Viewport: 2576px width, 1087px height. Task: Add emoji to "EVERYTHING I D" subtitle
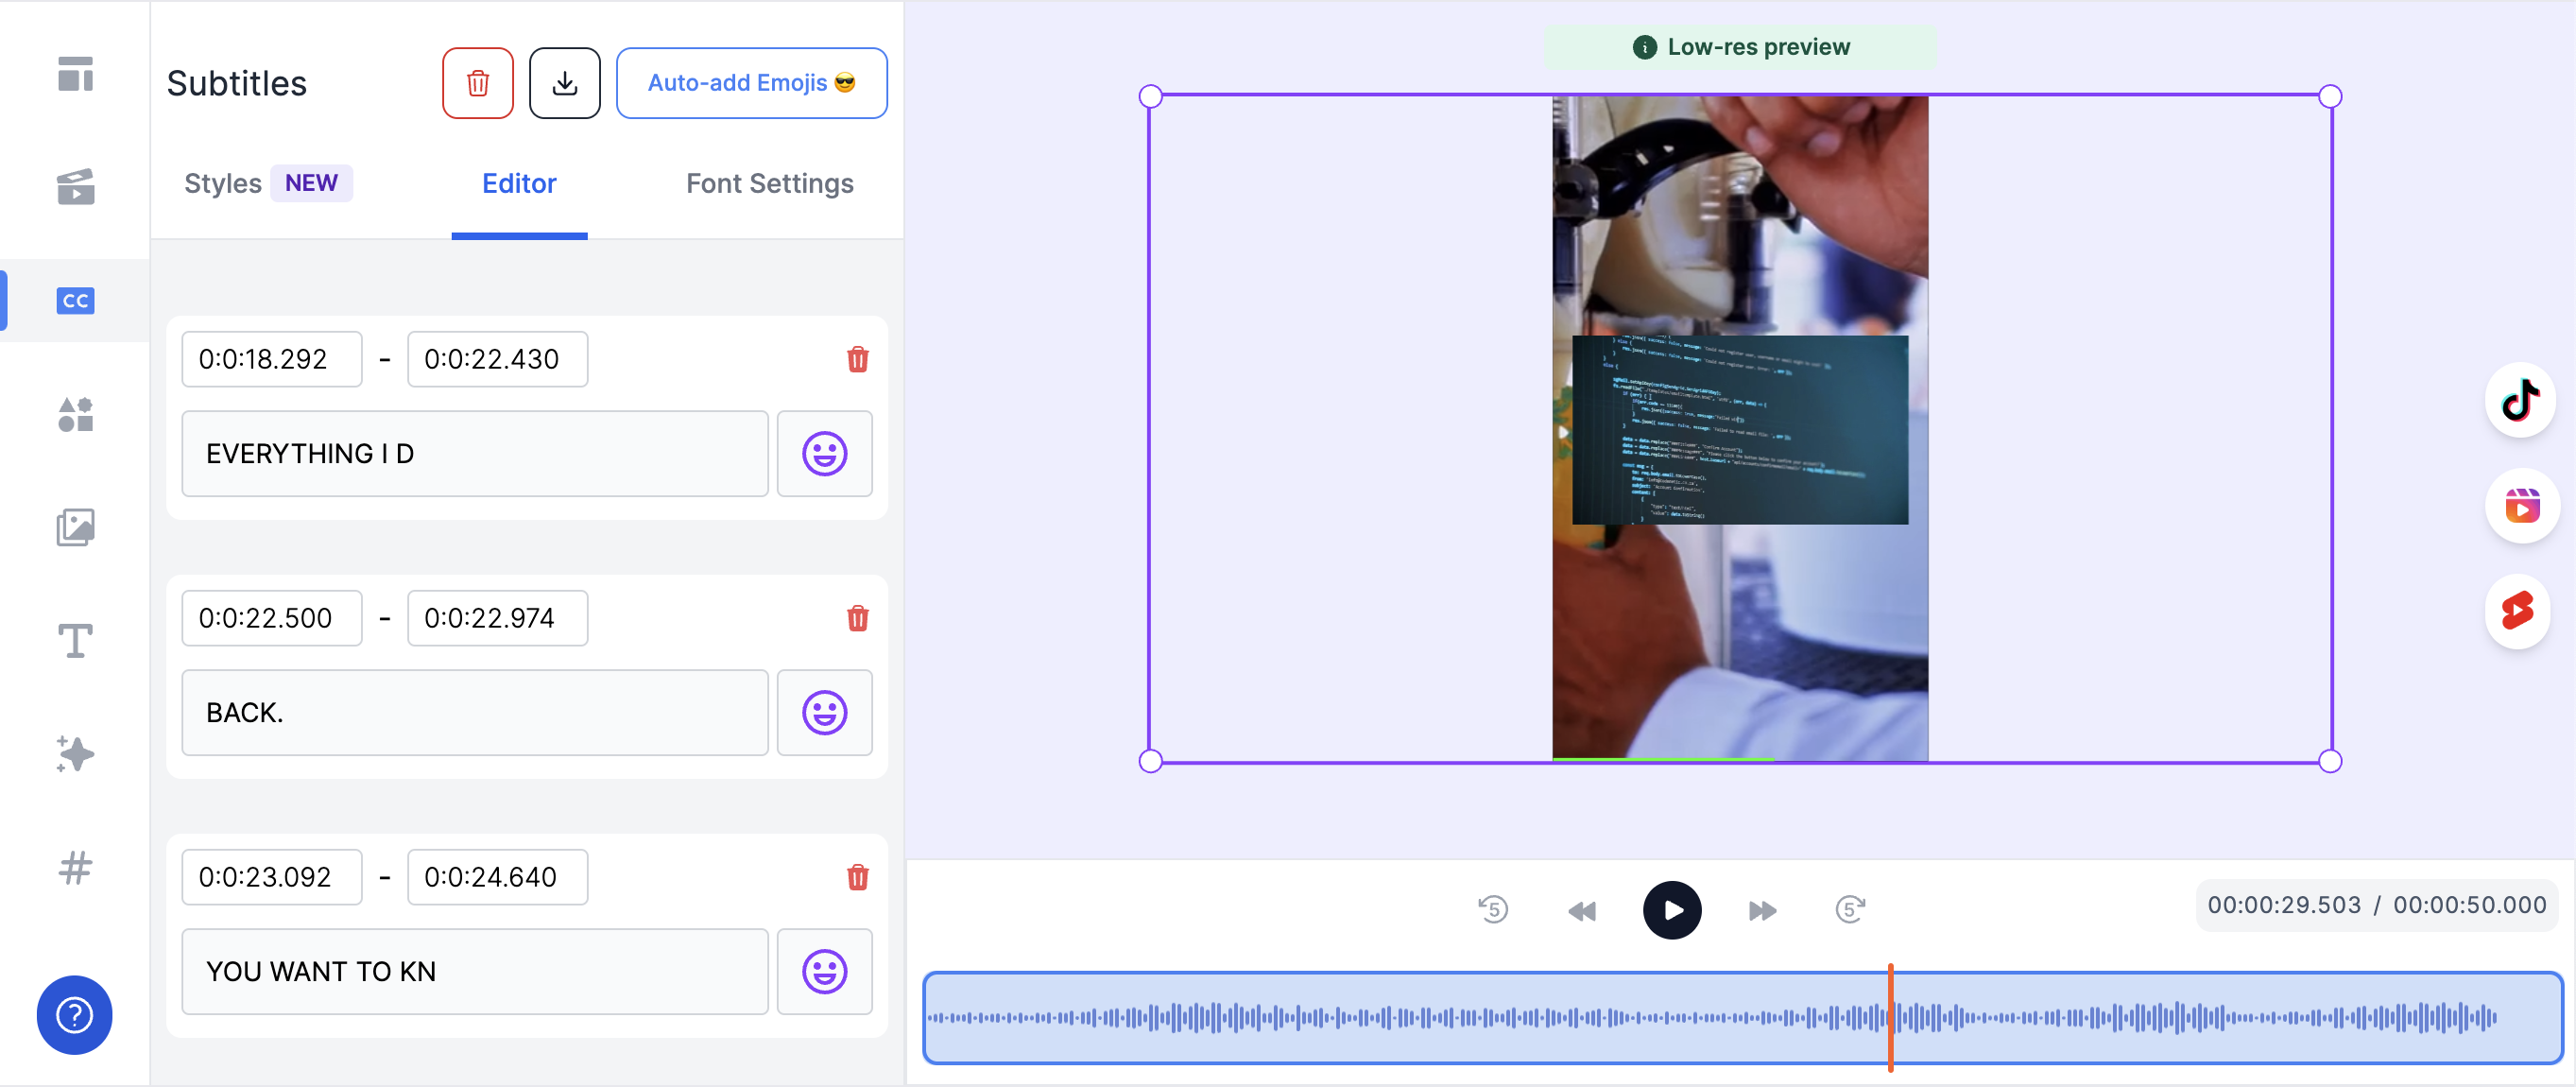coord(824,454)
